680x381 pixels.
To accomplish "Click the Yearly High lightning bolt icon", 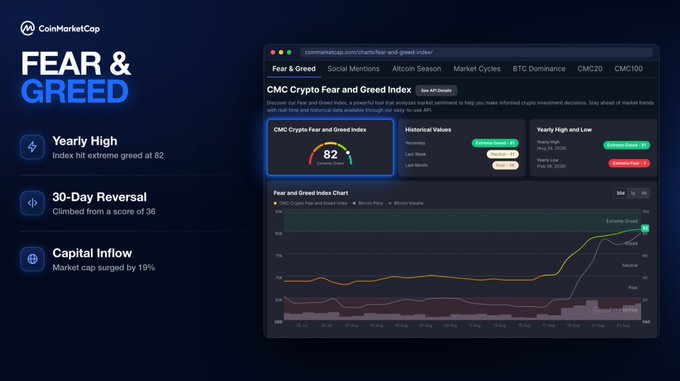I will [x=32, y=147].
